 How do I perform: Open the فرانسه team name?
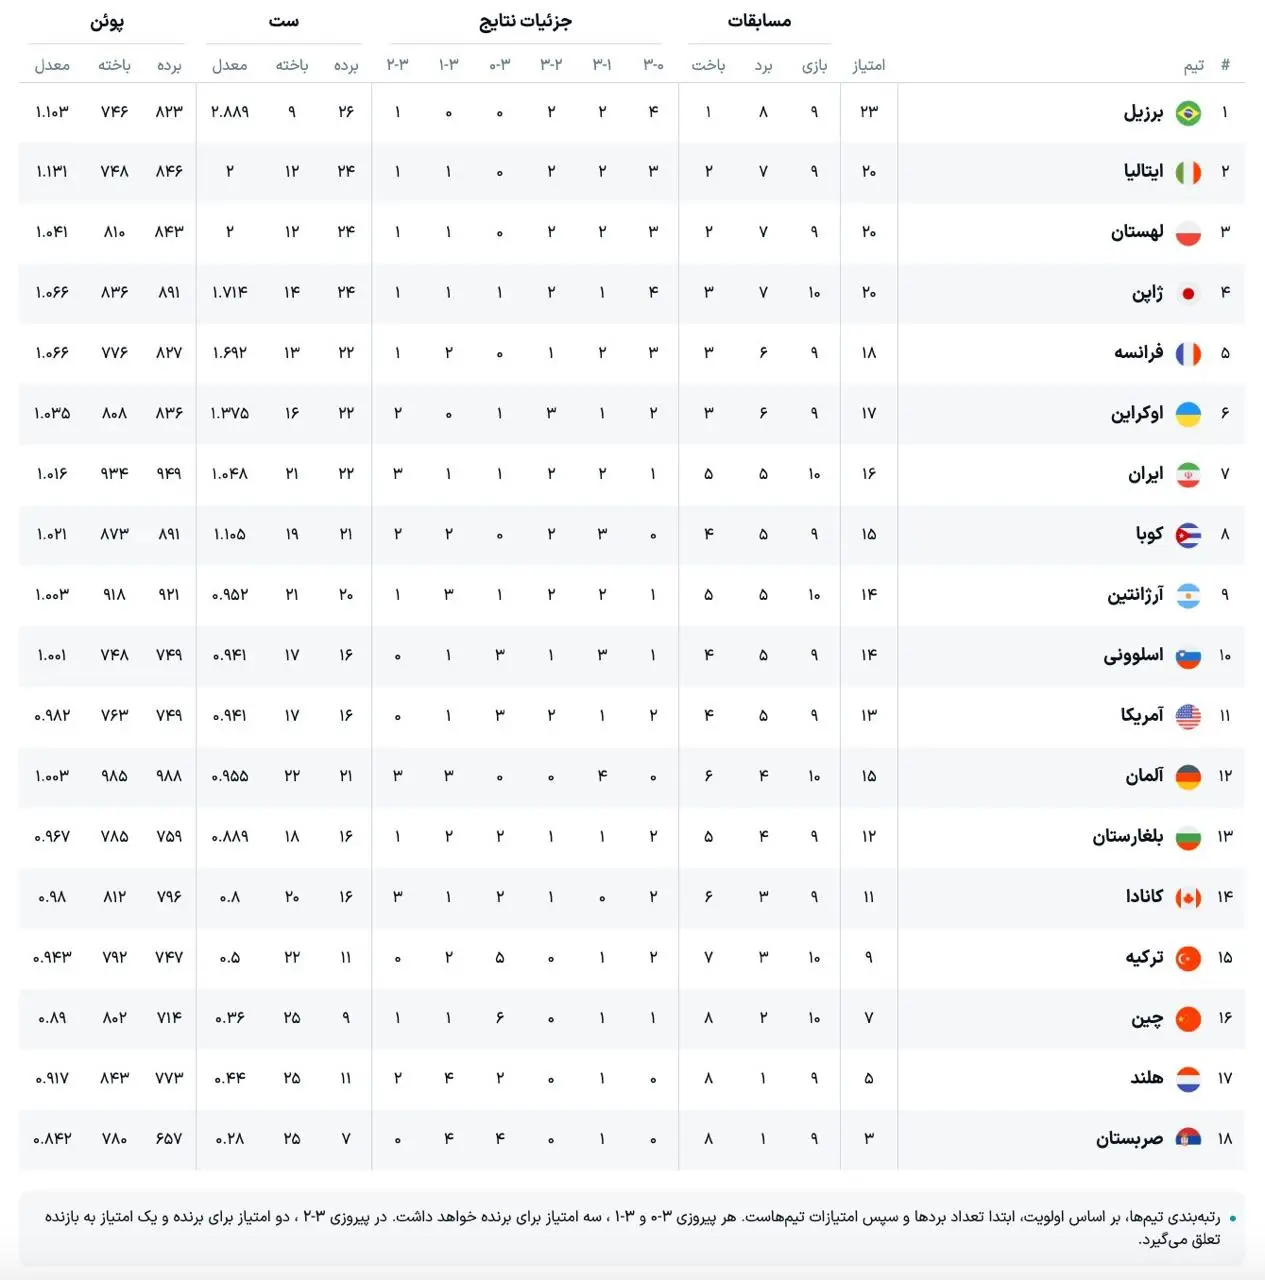[1139, 353]
